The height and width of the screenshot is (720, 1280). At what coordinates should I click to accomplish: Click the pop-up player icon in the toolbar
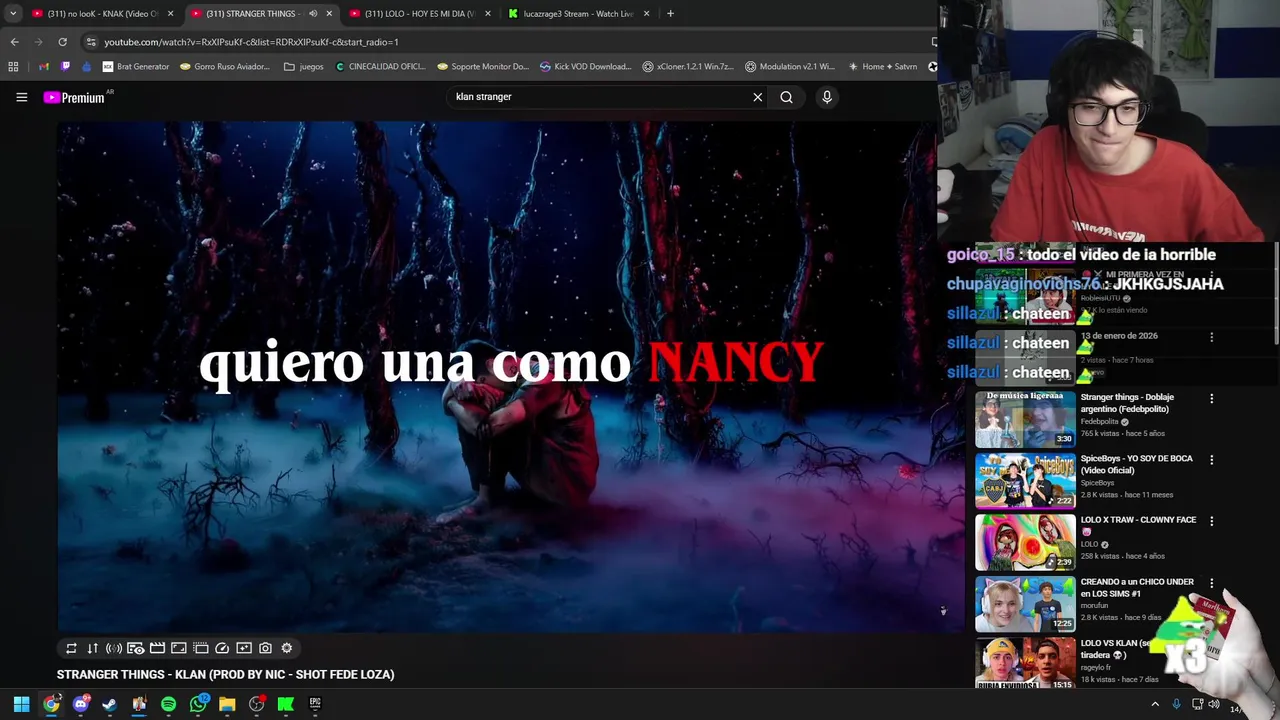coord(200,648)
